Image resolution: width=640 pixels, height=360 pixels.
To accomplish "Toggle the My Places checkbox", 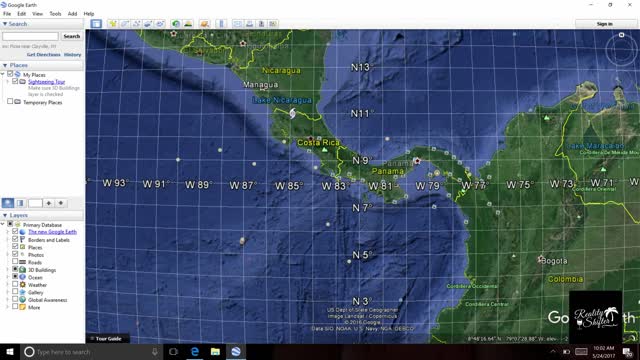I will coord(10,74).
